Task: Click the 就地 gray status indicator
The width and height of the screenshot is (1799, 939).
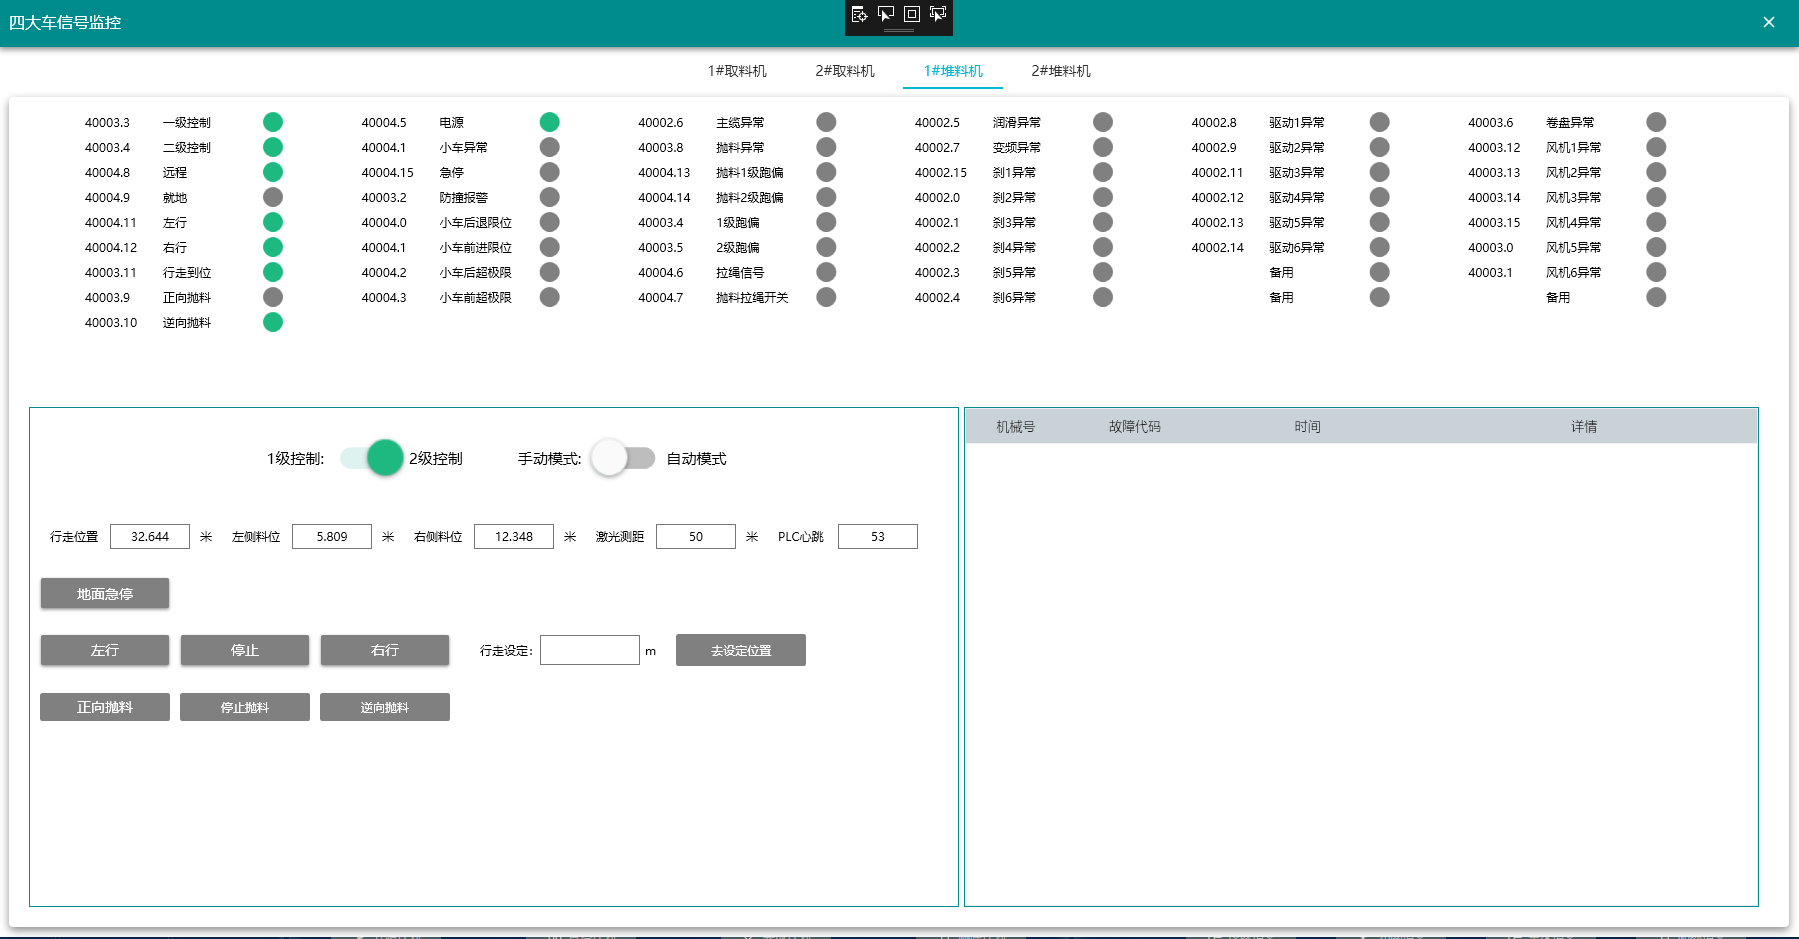Action: 273,197
